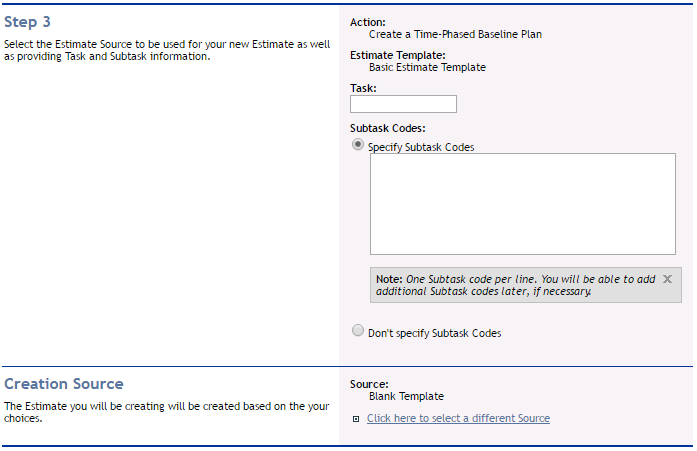
Task: Open the select a different Source link
Action: tap(458, 418)
